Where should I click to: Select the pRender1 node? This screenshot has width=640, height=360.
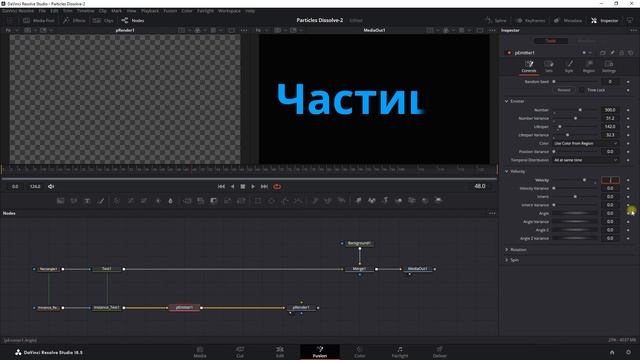point(301,308)
